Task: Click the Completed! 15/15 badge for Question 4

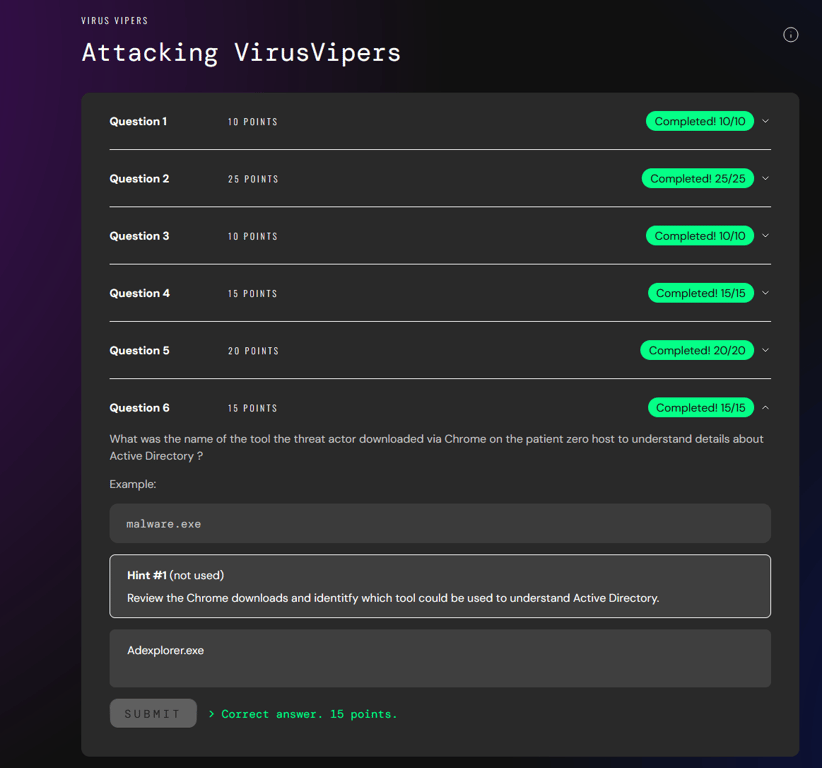Action: pyautogui.click(x=700, y=293)
